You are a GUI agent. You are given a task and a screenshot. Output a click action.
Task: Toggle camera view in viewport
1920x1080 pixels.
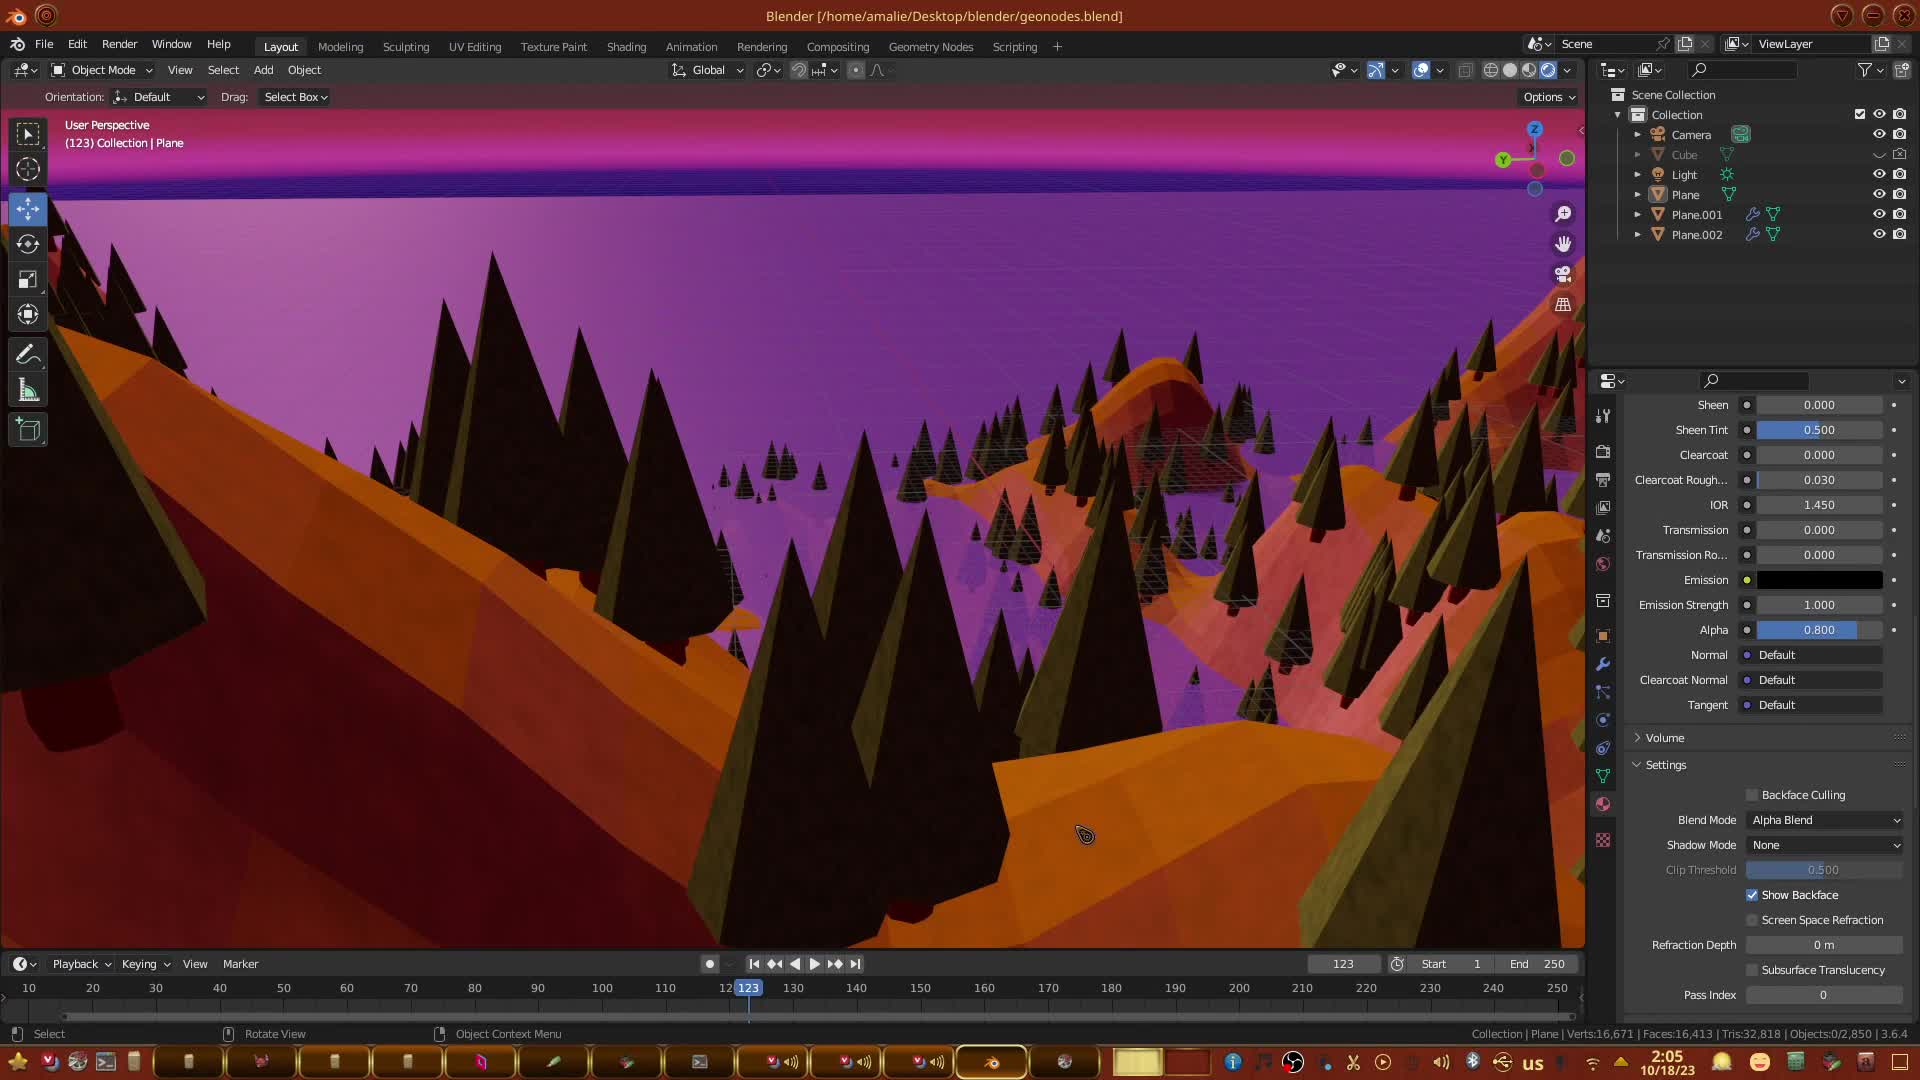click(1563, 274)
